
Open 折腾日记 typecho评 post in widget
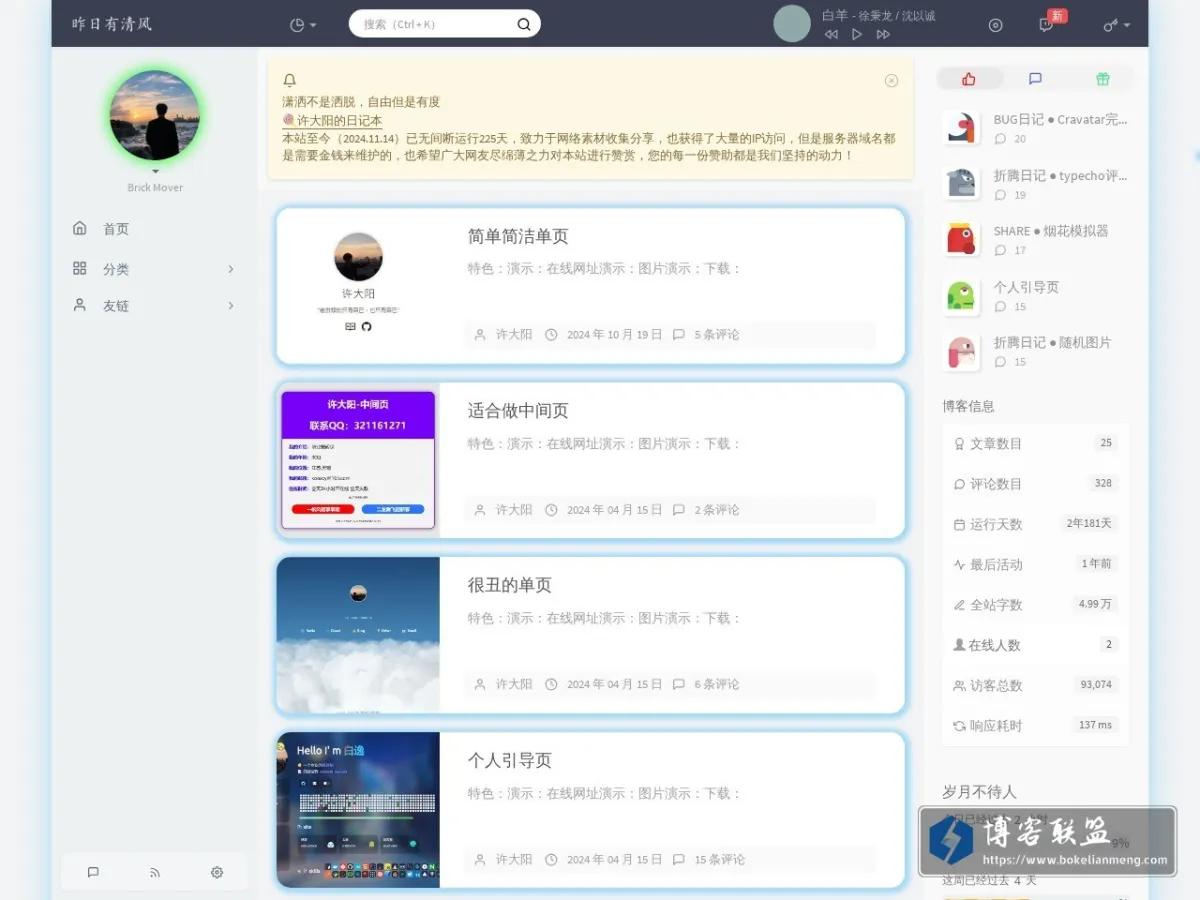(1060, 176)
